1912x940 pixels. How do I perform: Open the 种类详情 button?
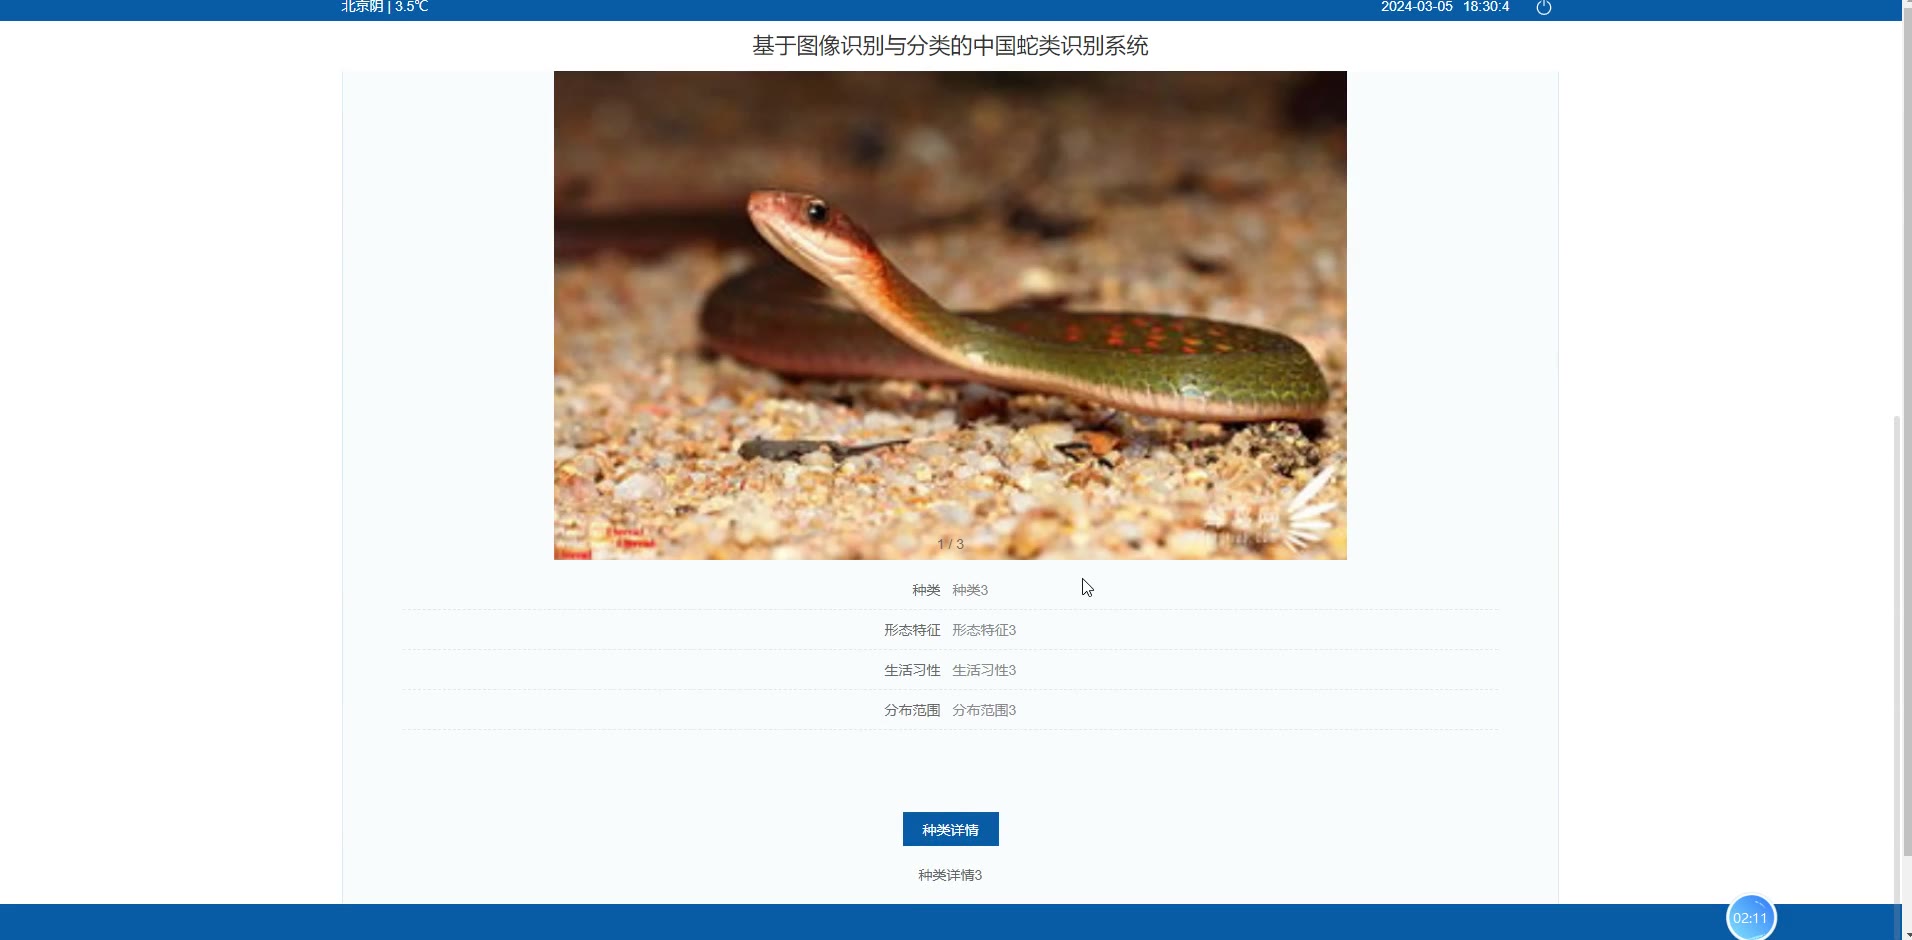coord(950,829)
